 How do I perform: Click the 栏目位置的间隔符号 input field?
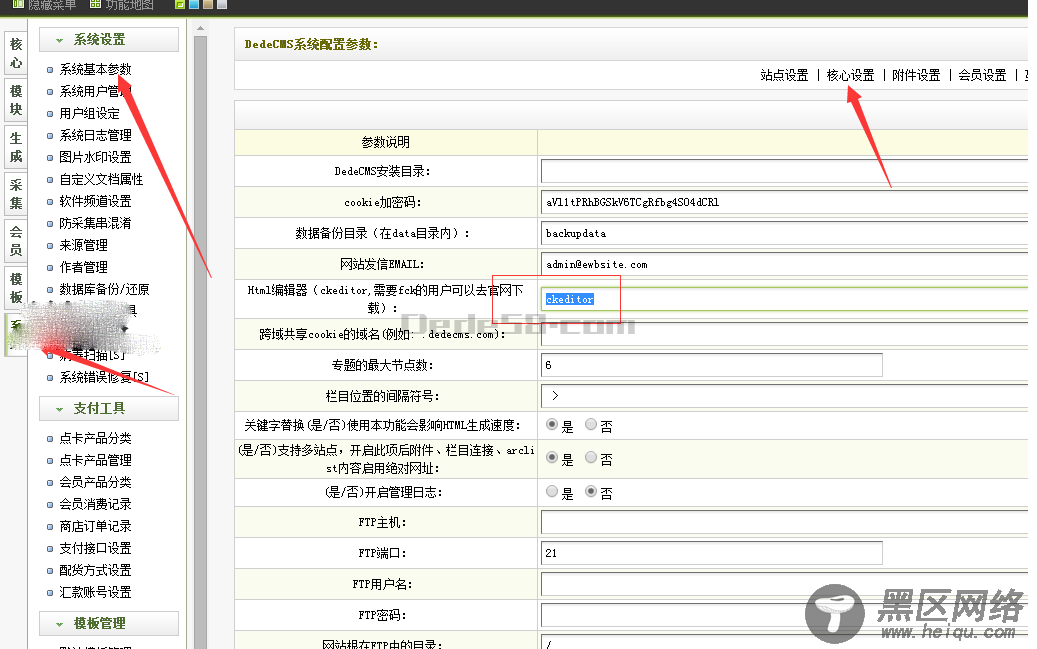[784, 396]
